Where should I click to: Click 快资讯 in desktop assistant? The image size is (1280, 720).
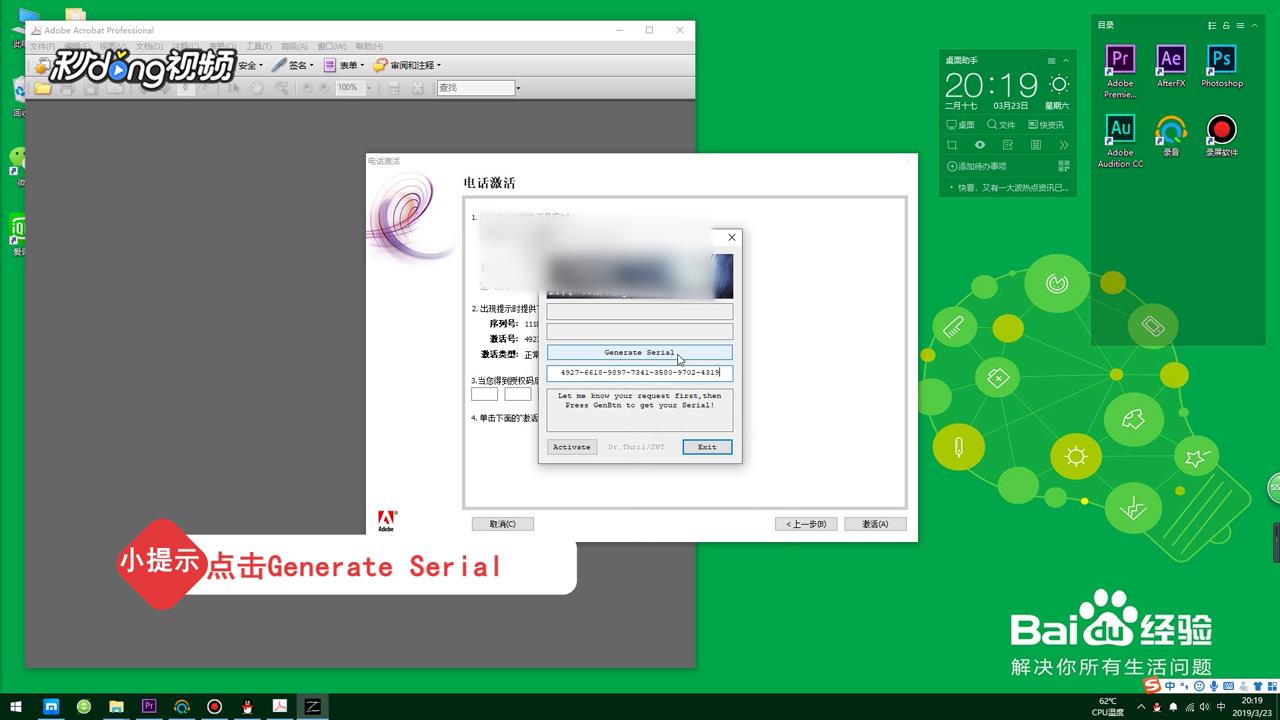(1046, 125)
